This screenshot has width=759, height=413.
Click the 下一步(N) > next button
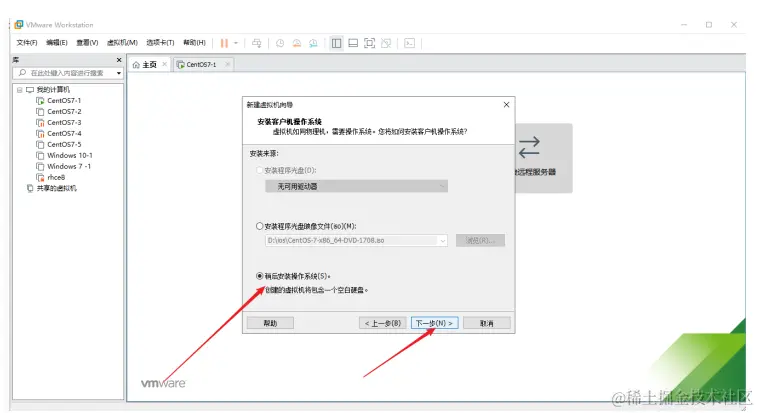coord(434,323)
